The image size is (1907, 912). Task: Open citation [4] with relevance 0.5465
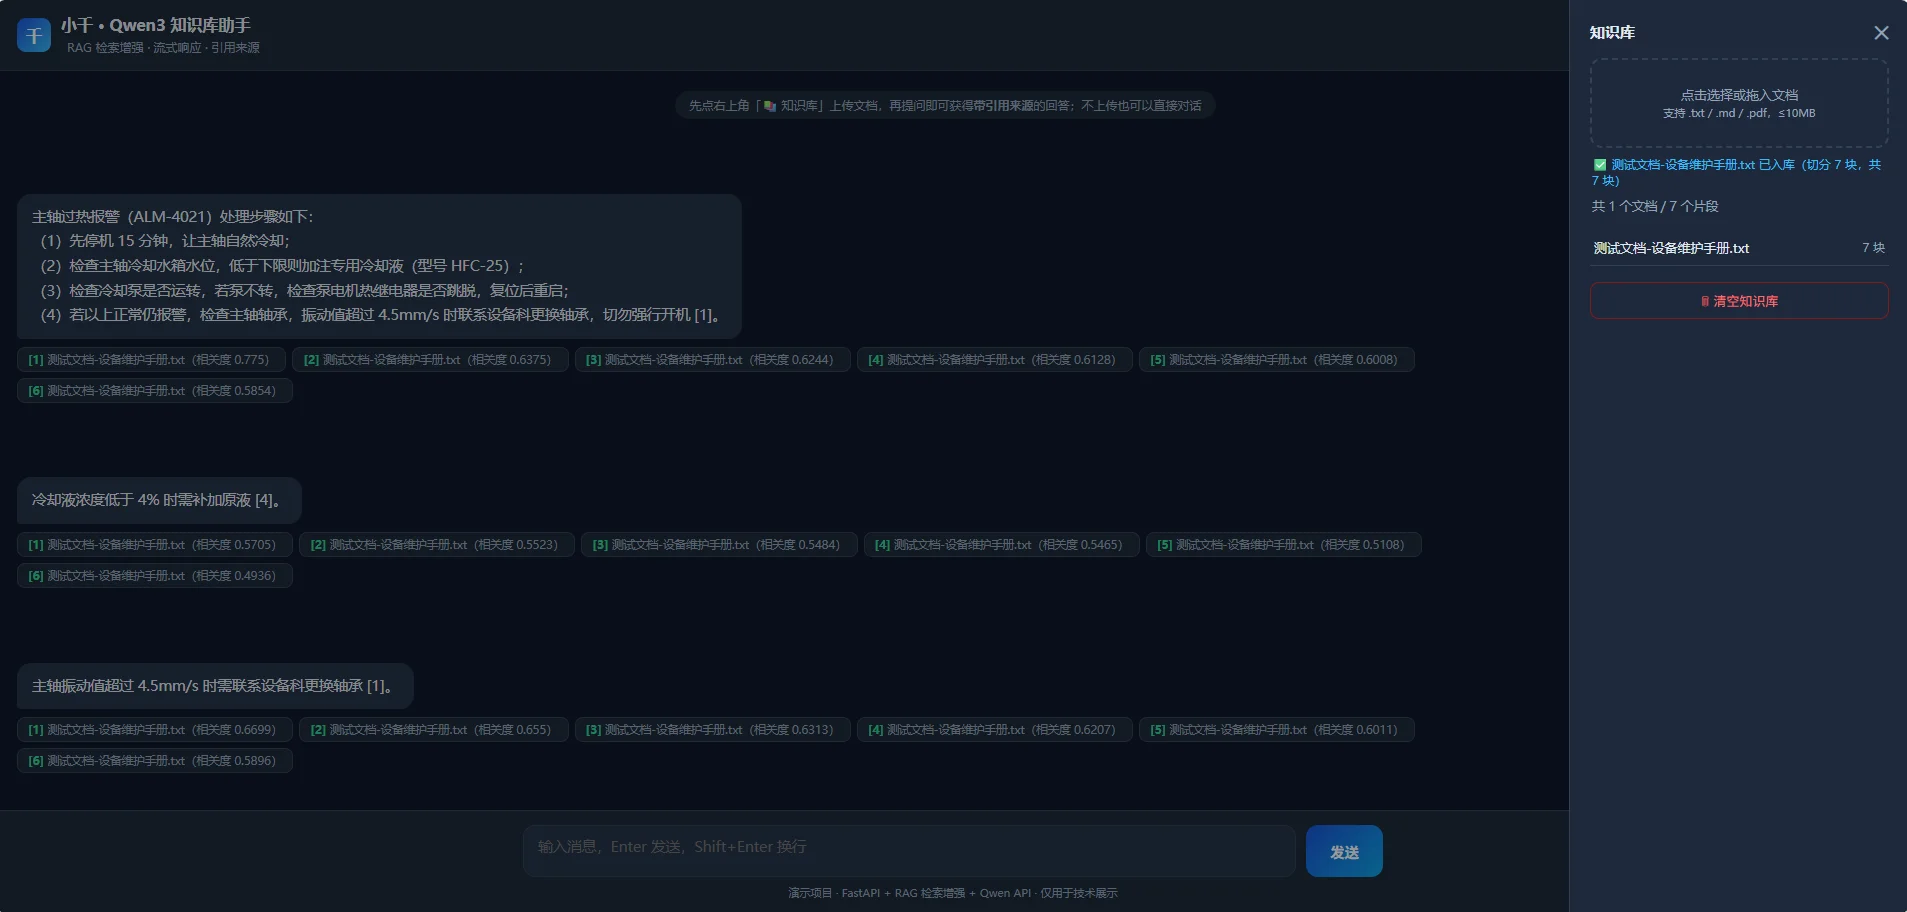point(1001,545)
